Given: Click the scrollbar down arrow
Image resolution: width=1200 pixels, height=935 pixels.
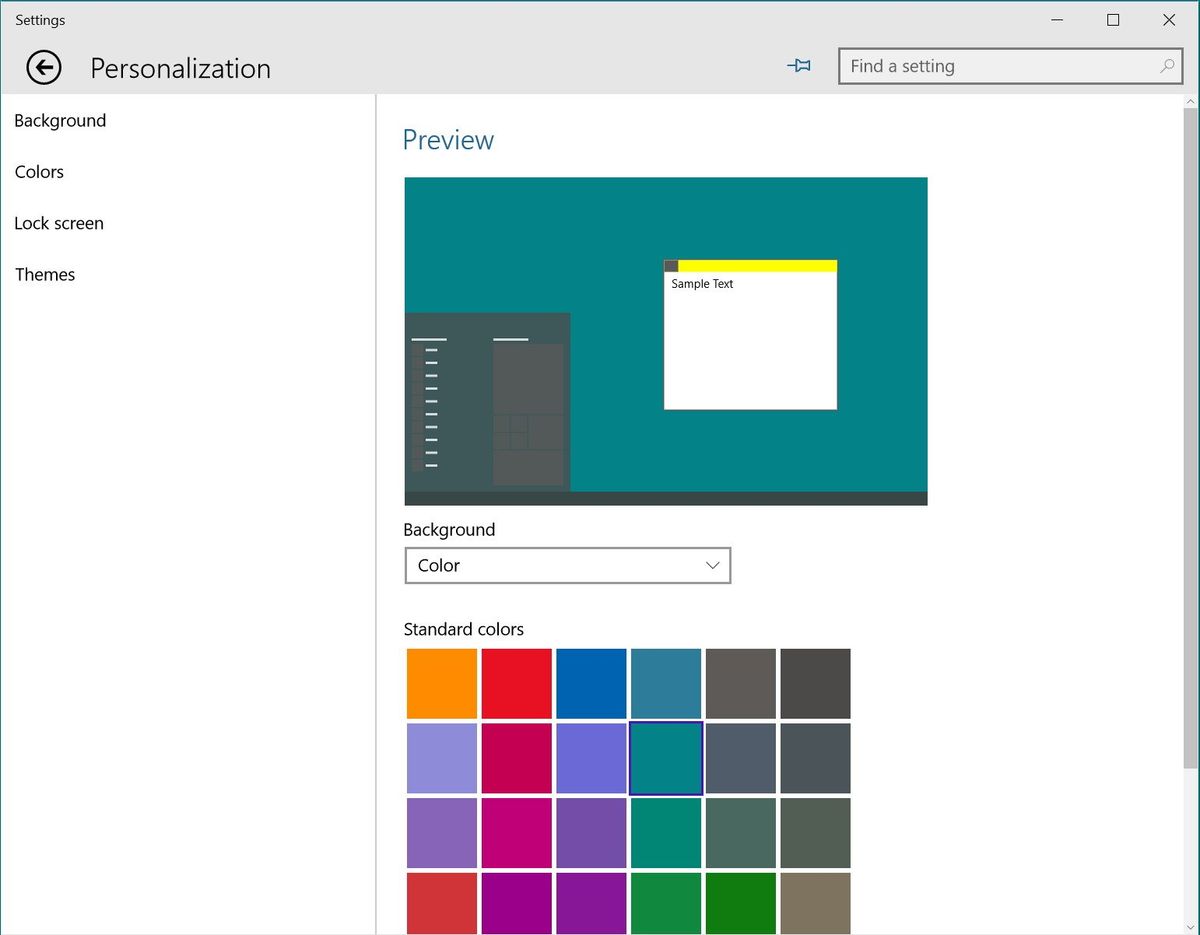Looking at the screenshot, I should click(1191, 928).
